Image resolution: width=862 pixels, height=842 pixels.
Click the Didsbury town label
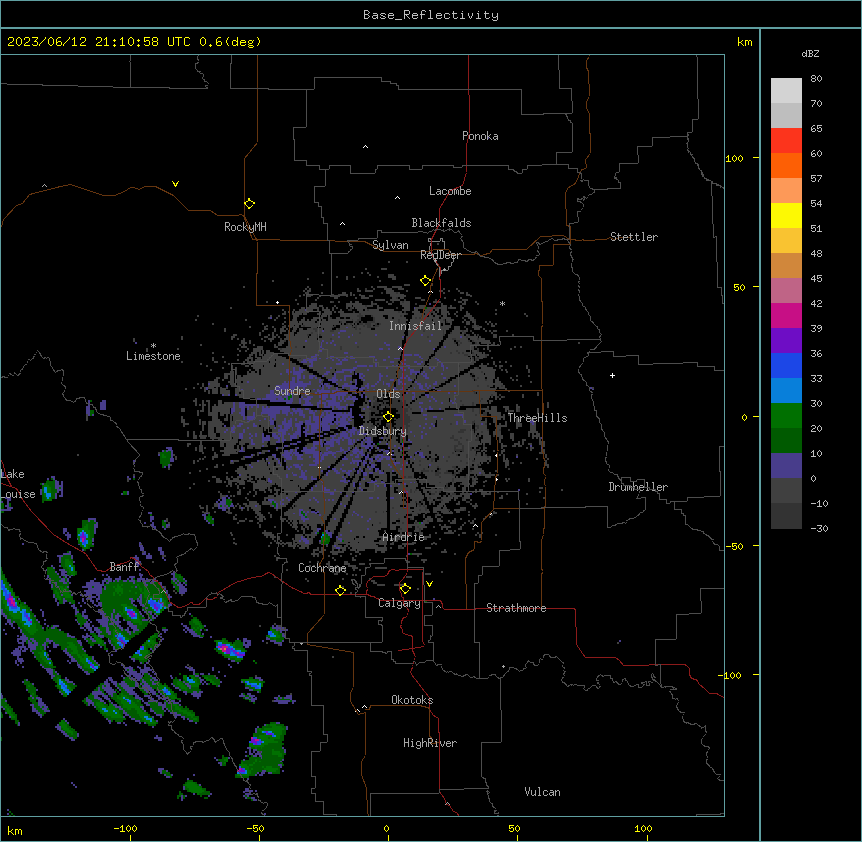click(x=383, y=431)
